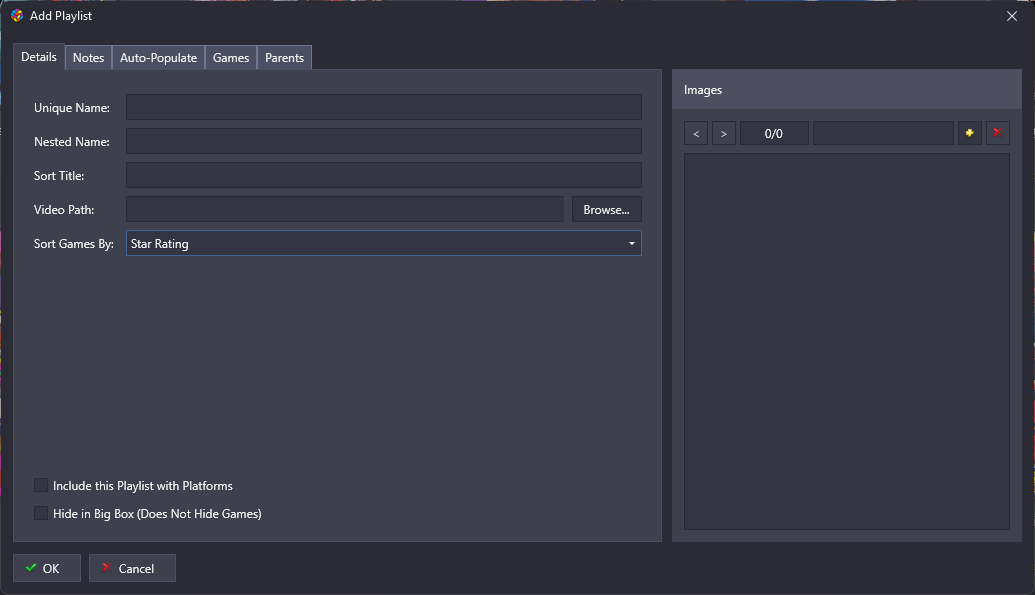
Task: Switch to the Parents tab
Action: 284,58
